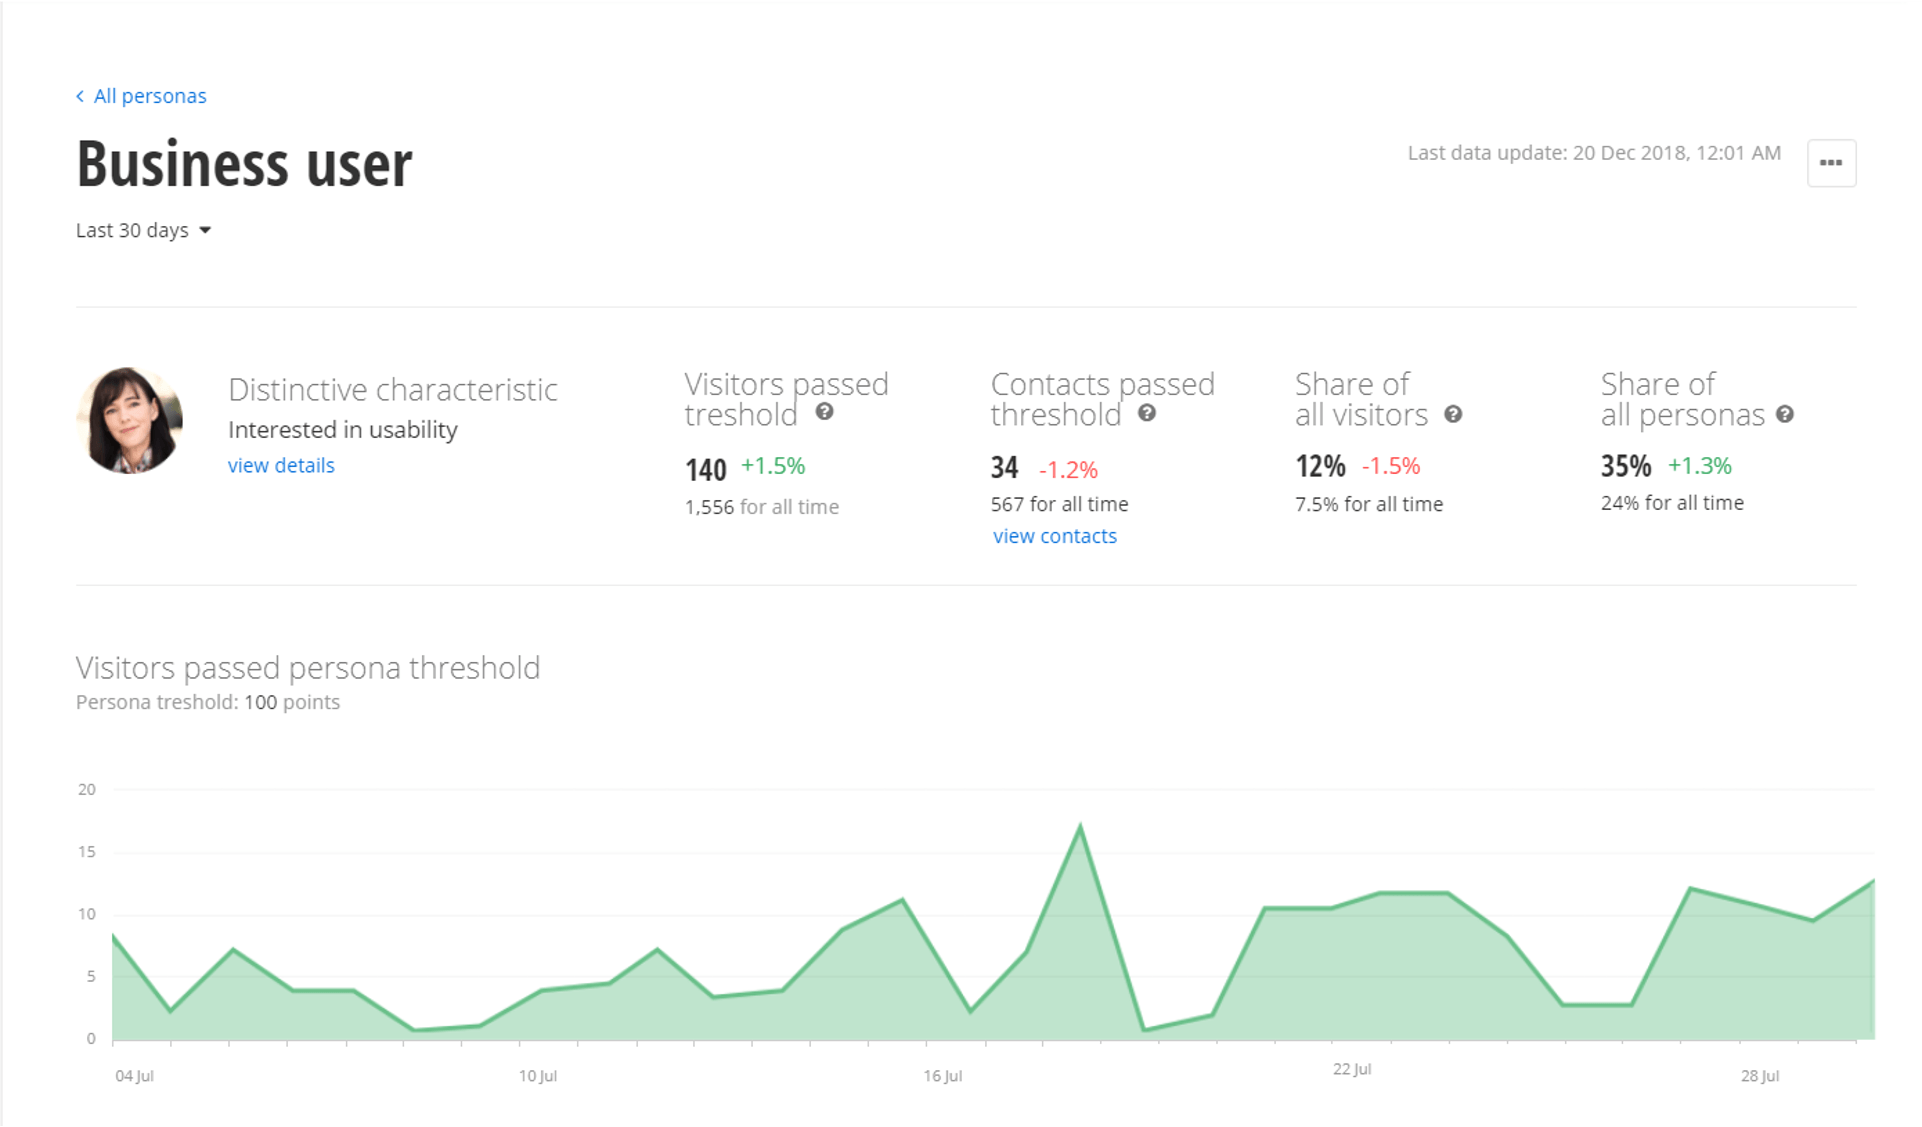Click the dropdown arrow next to Last 30 days
This screenshot has height=1127, width=1922.
pos(205,230)
